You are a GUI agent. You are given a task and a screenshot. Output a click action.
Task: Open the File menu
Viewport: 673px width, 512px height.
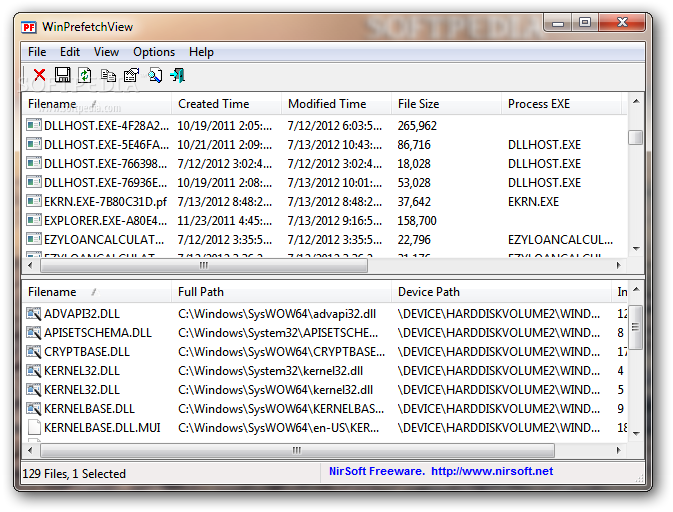[x=37, y=52]
